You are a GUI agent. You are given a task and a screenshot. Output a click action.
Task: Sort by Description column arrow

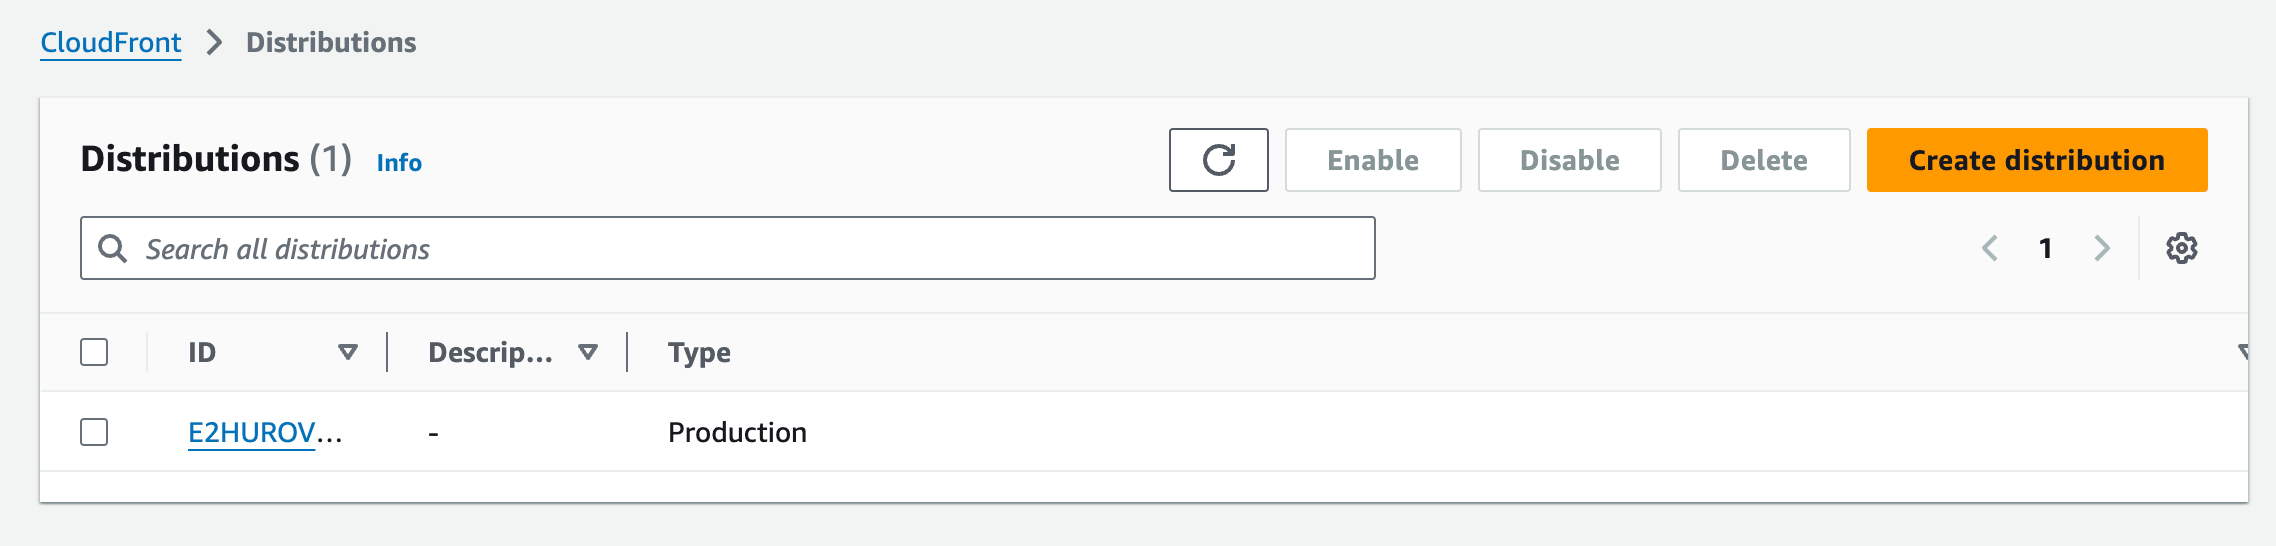click(588, 352)
